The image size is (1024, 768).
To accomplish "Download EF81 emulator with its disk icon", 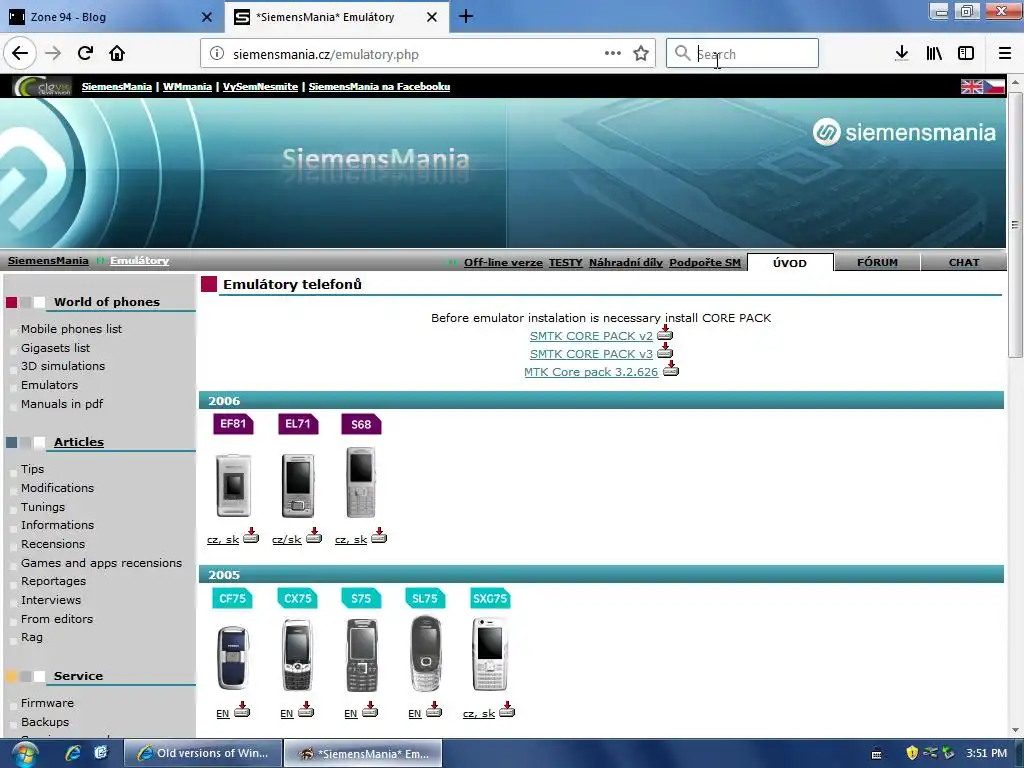I will point(251,536).
